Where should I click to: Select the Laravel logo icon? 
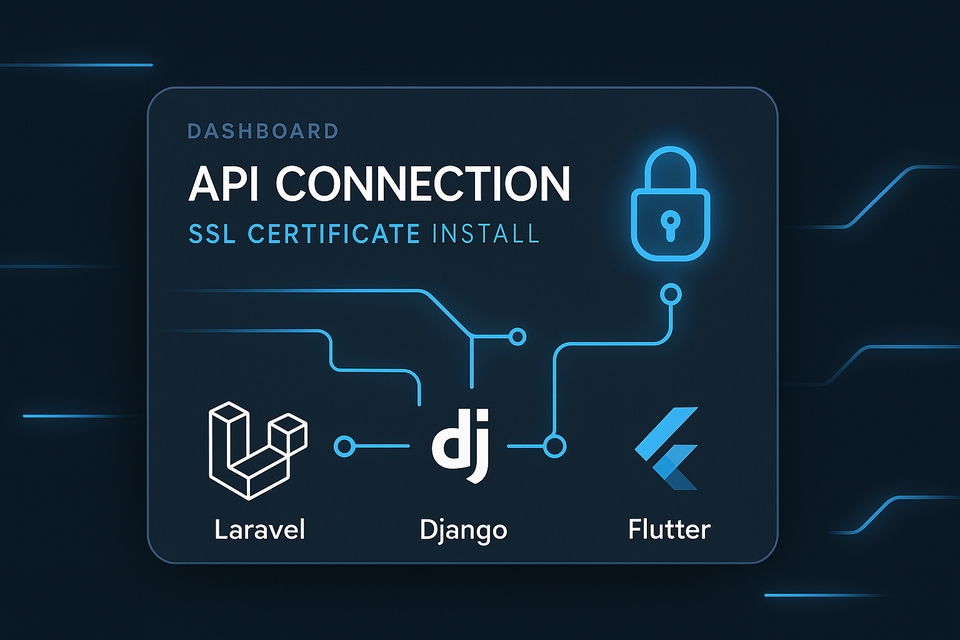coord(258,450)
